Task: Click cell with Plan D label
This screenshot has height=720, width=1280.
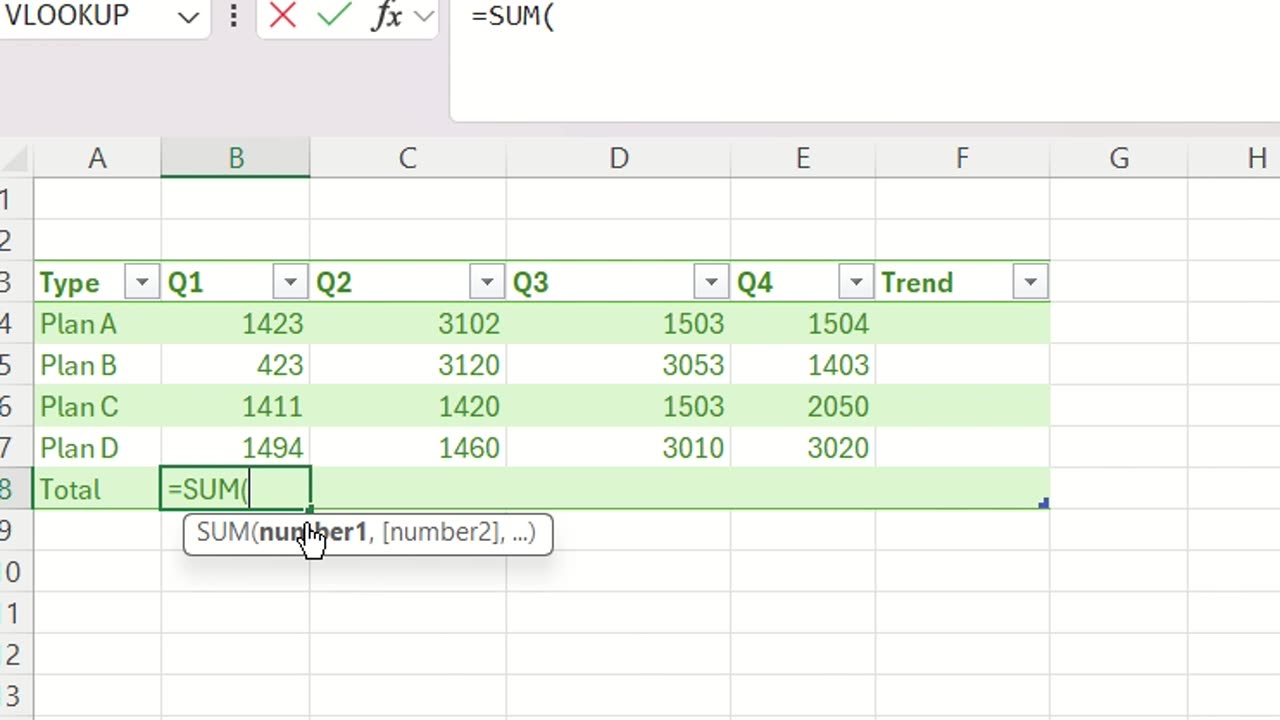Action: point(97,447)
